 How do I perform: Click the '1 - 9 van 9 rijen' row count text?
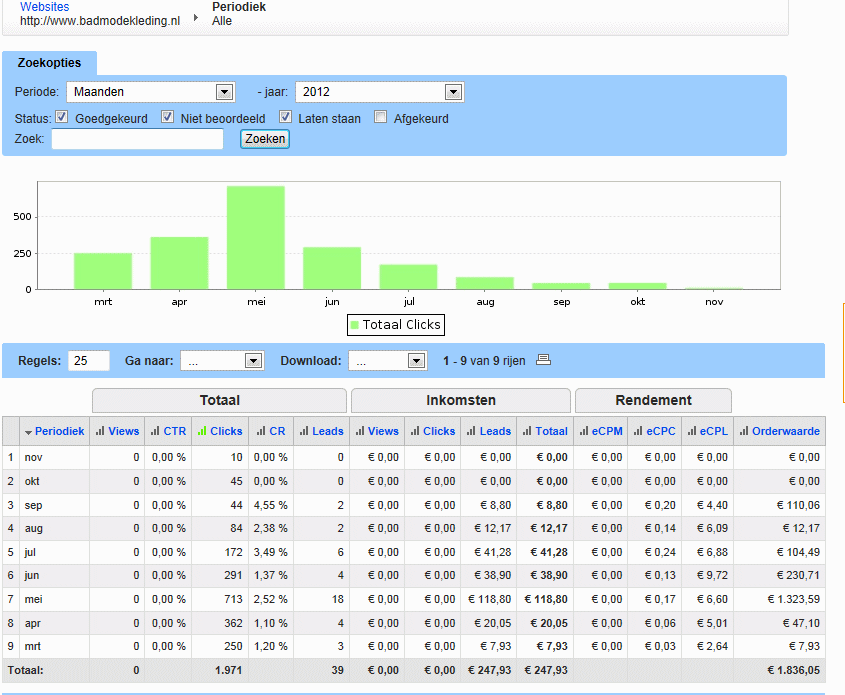pos(484,361)
